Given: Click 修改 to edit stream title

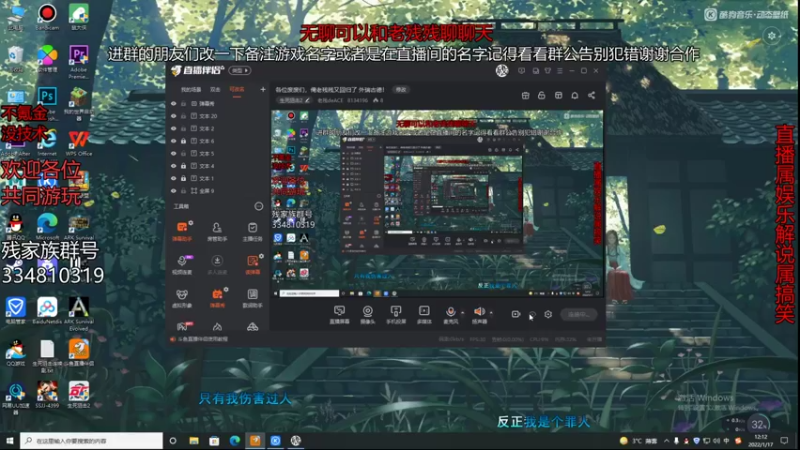Looking at the screenshot, I should [x=401, y=89].
